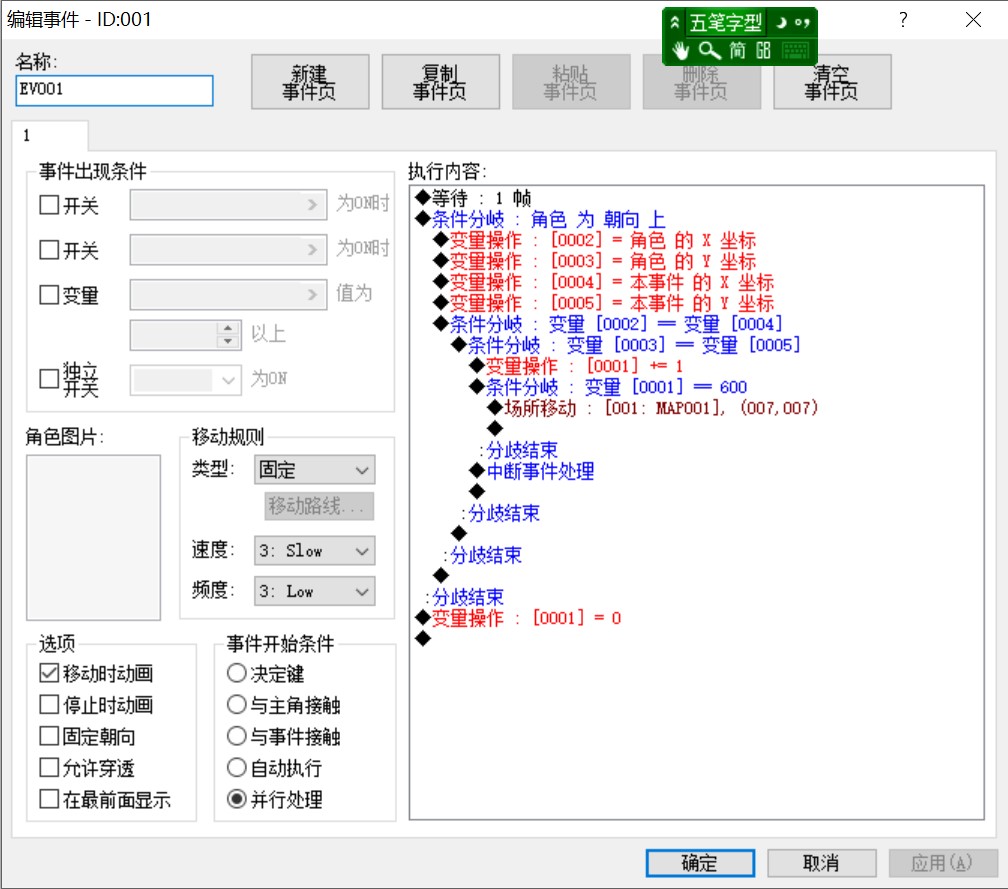Select the 中断事件处理 command line
The image size is (1008, 889).
(x=532, y=471)
